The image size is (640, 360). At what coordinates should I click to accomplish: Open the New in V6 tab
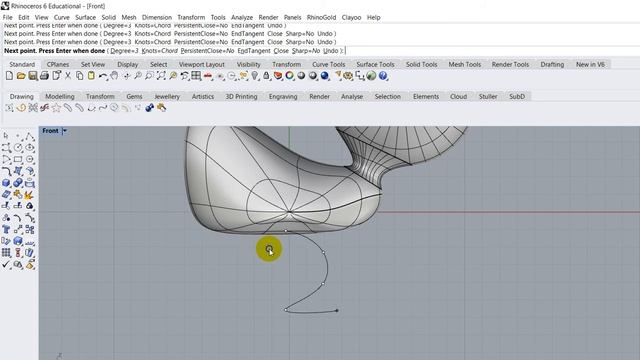590,64
